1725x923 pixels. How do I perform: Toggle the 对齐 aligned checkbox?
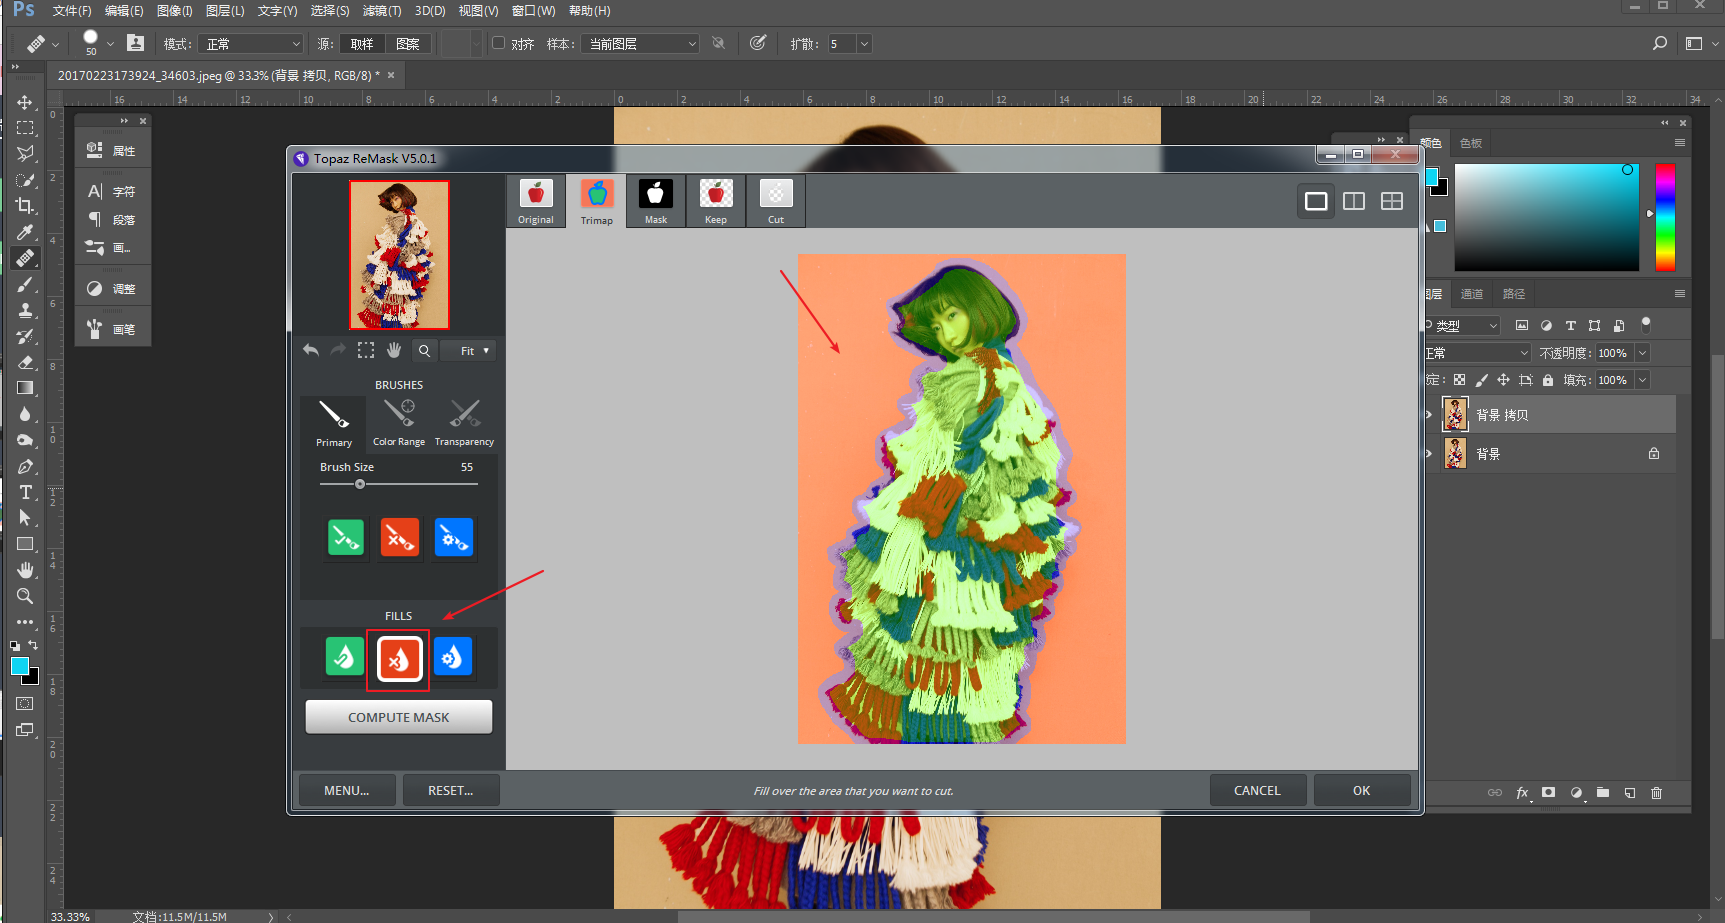(x=498, y=43)
